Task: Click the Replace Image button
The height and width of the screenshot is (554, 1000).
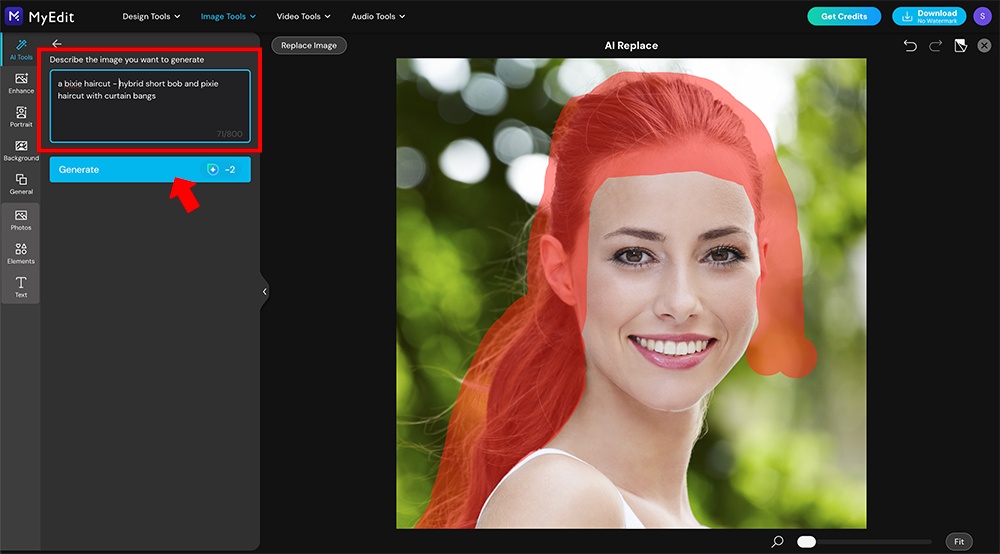Action: [309, 46]
